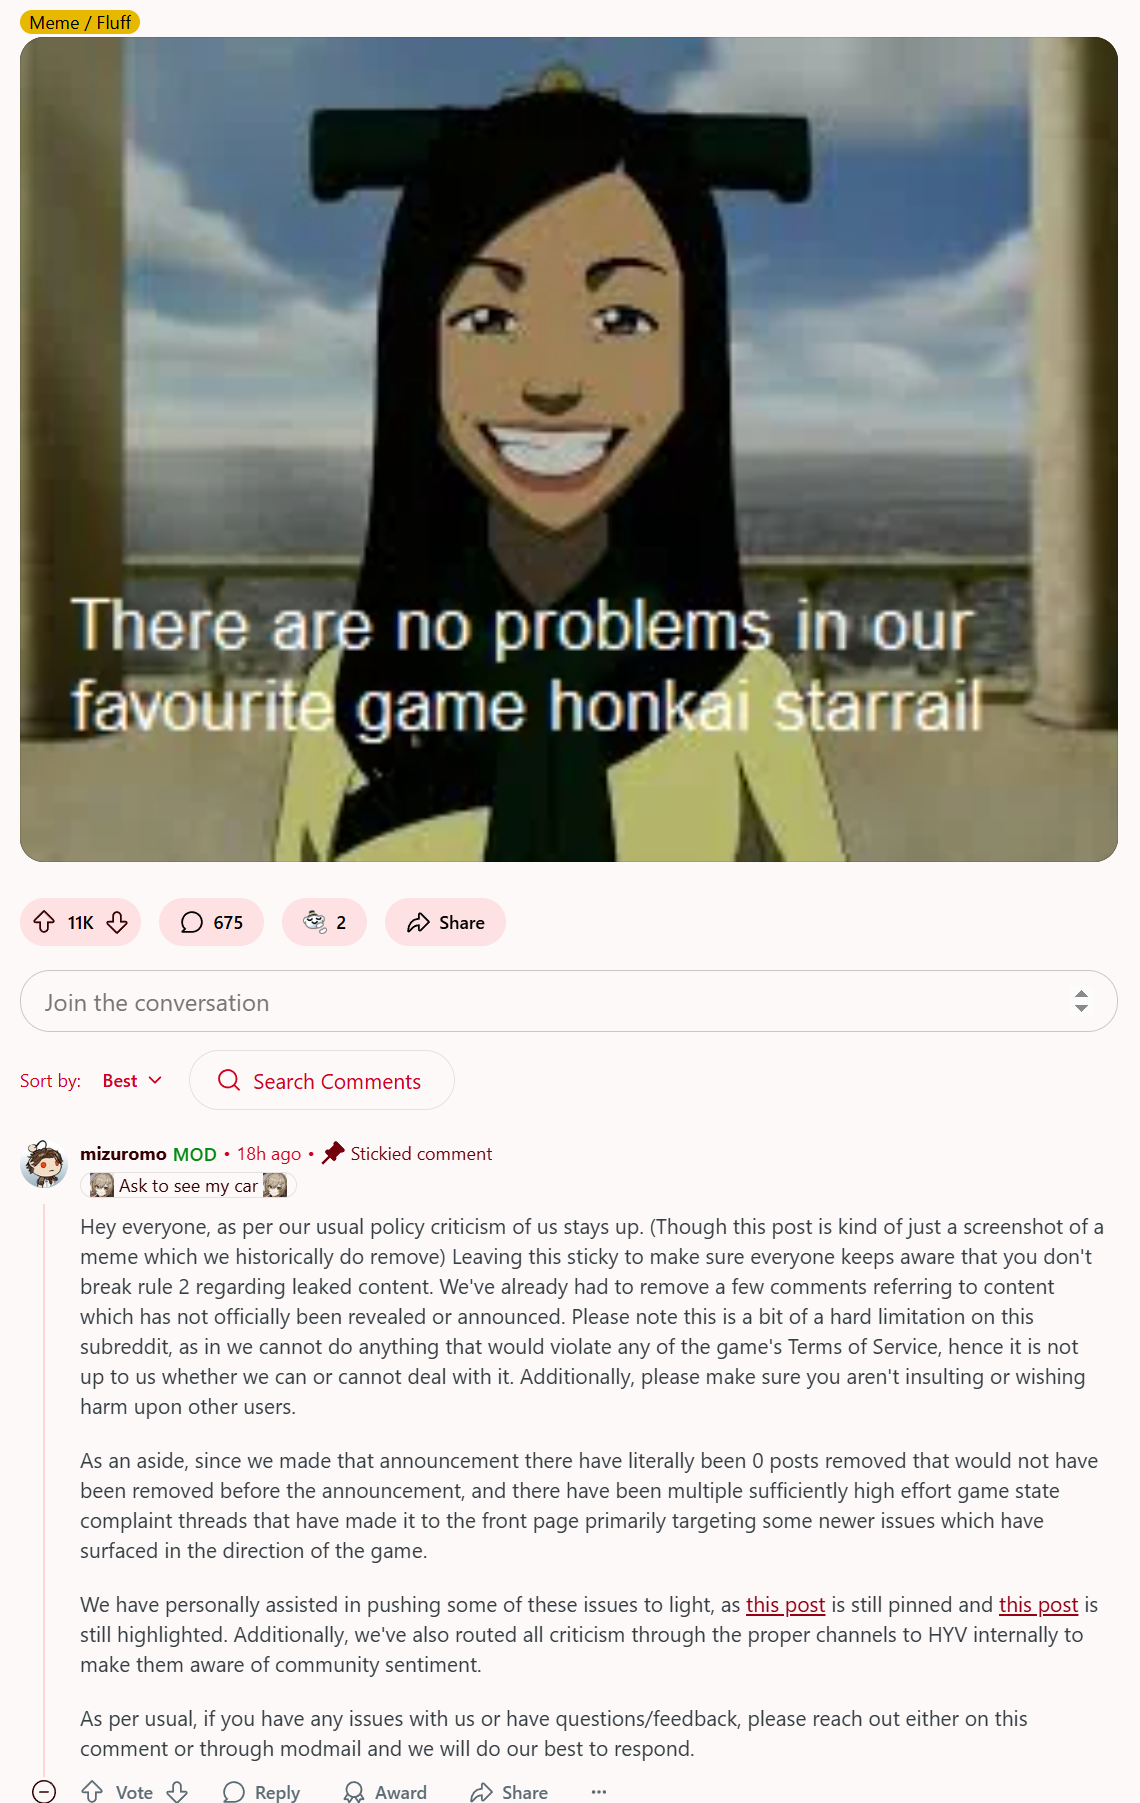Image resolution: width=1140 pixels, height=1803 pixels.
Task: Click the search icon in Search Comments
Action: click(229, 1080)
